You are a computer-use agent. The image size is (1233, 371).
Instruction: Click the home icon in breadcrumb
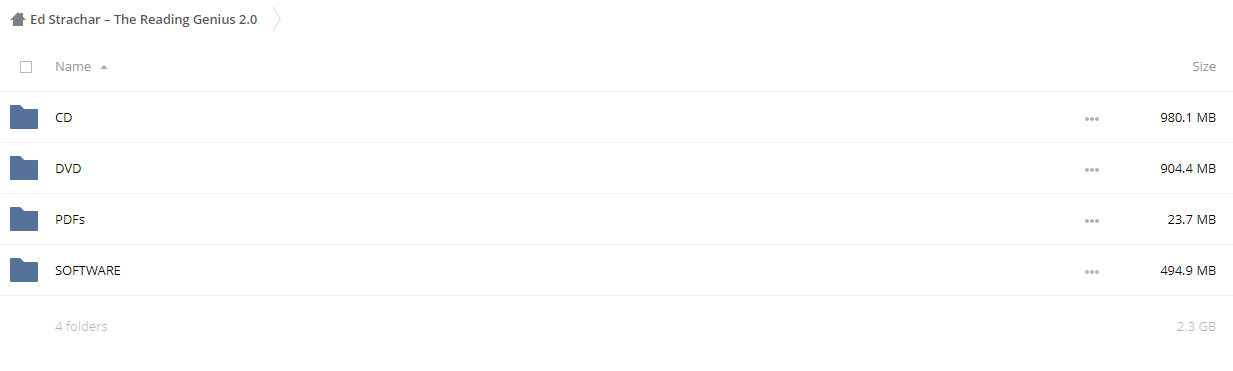click(17, 19)
